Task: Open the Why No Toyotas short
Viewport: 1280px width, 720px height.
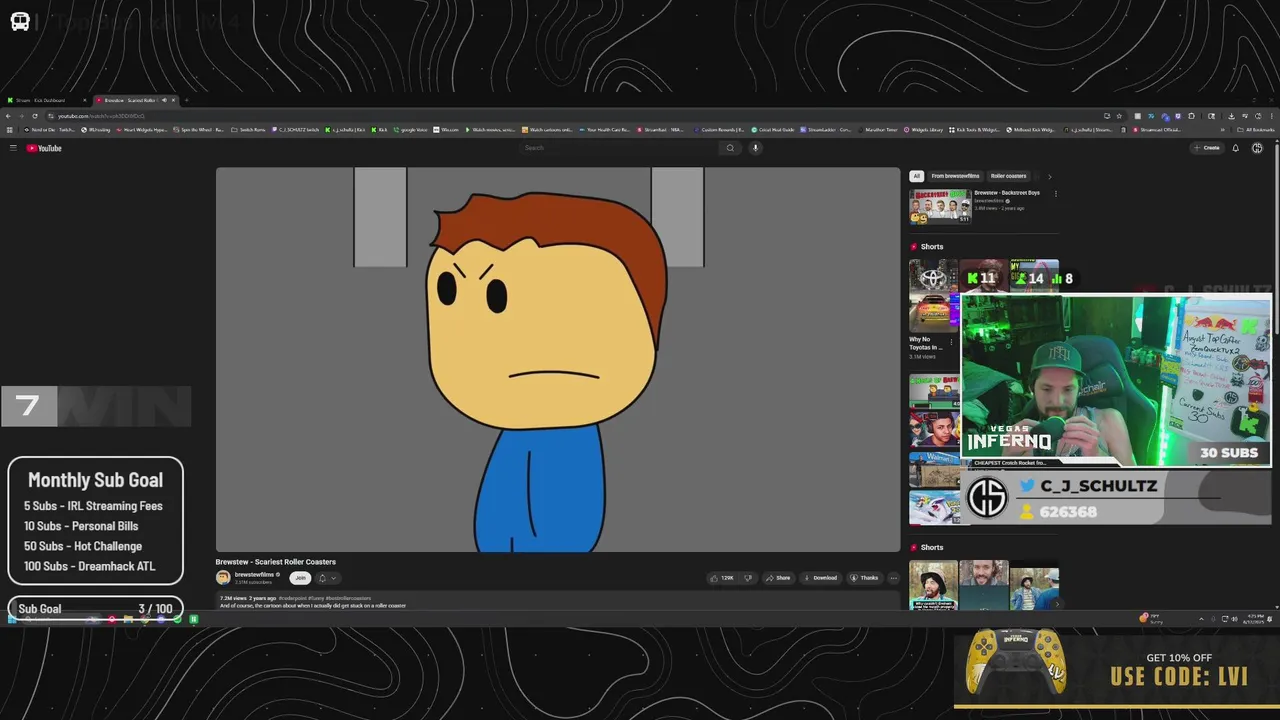Action: 934,295
